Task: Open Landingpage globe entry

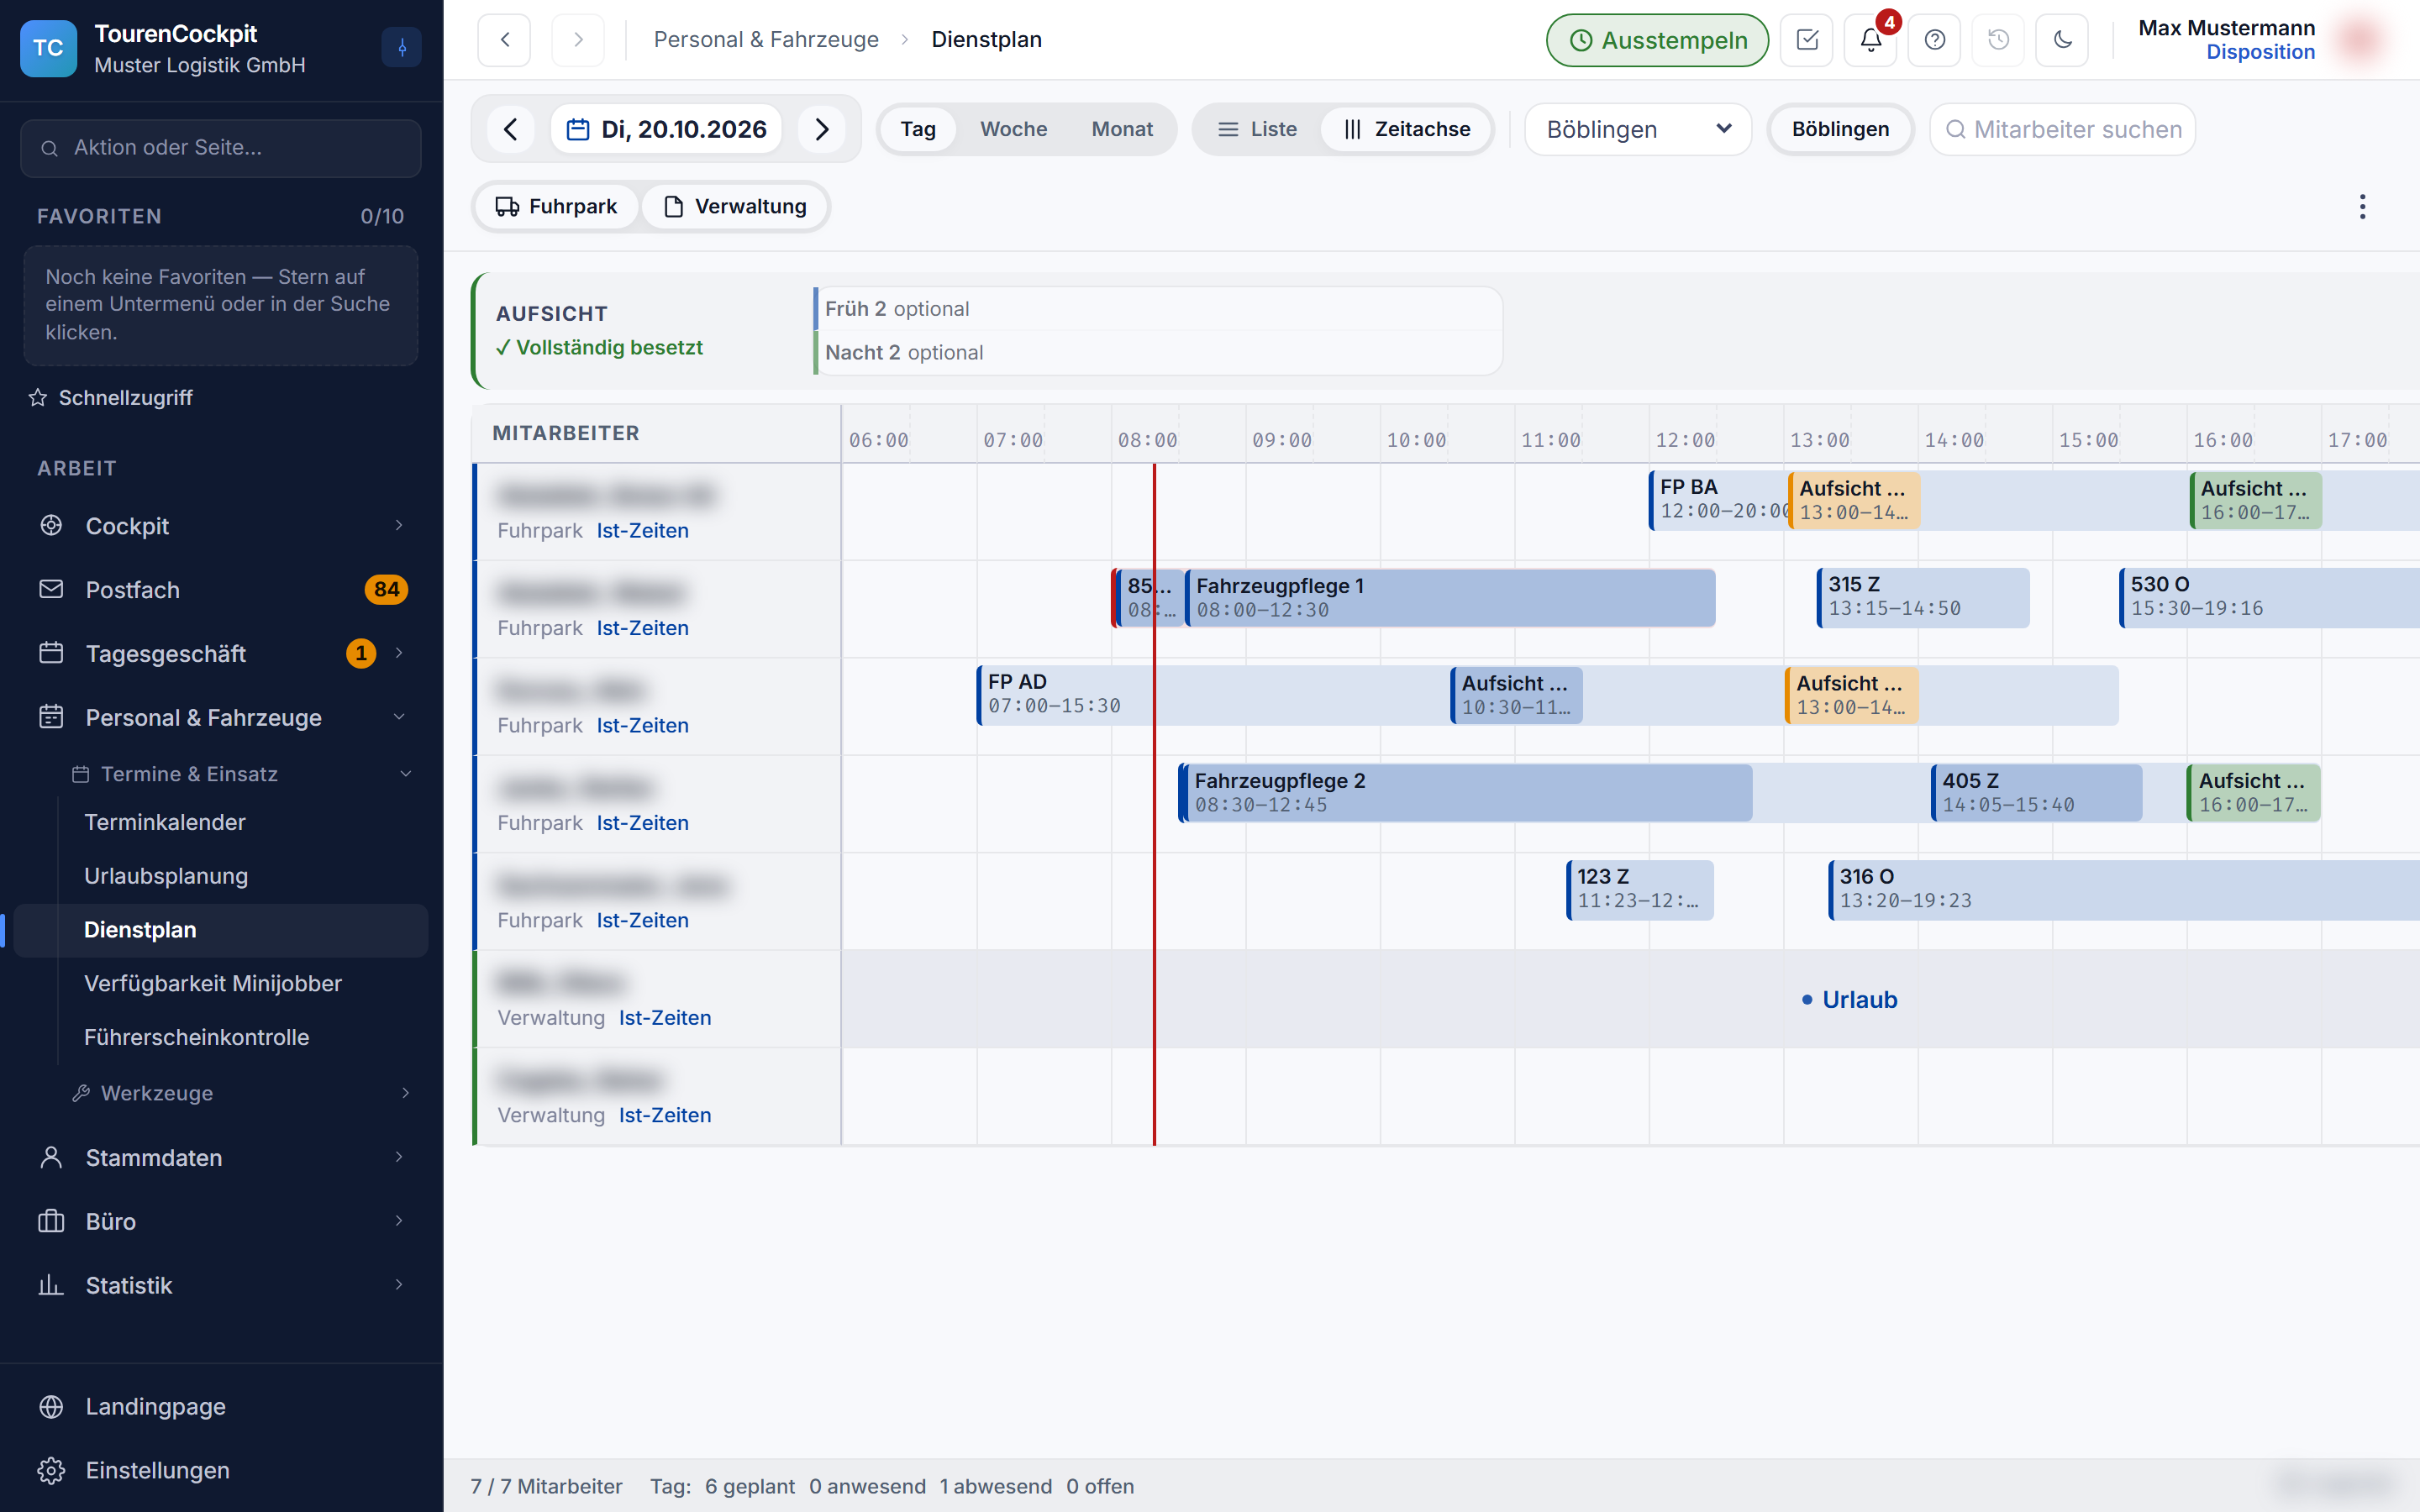Action: [x=221, y=1406]
